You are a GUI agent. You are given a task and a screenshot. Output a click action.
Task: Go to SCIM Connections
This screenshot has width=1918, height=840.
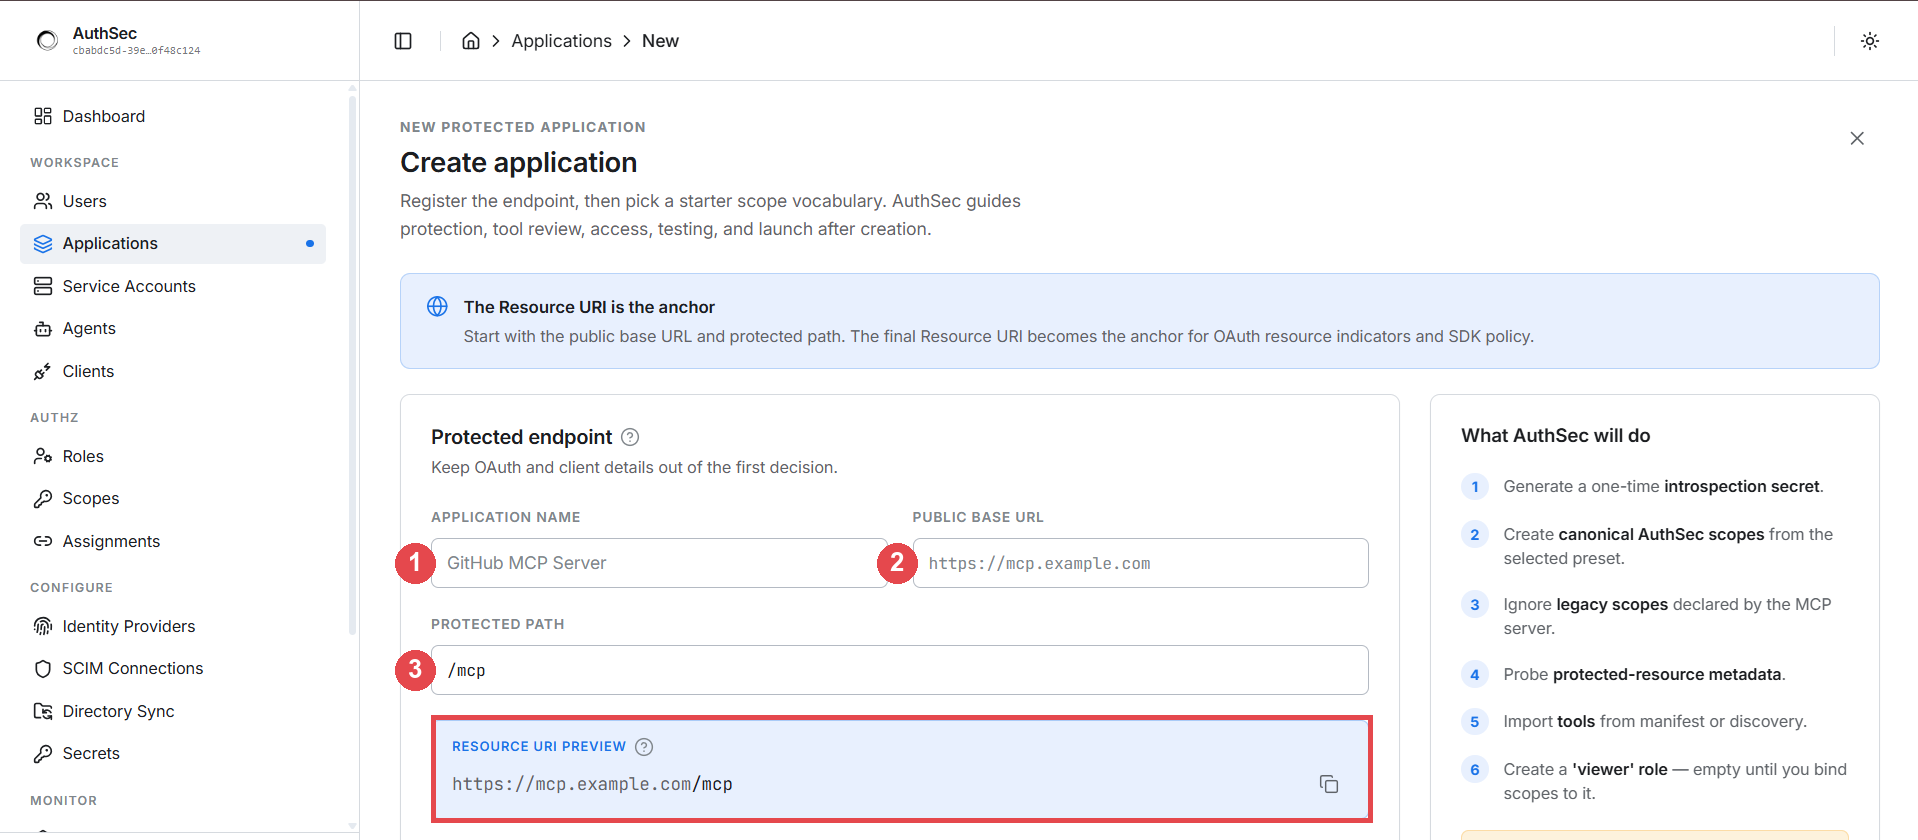(x=173, y=668)
